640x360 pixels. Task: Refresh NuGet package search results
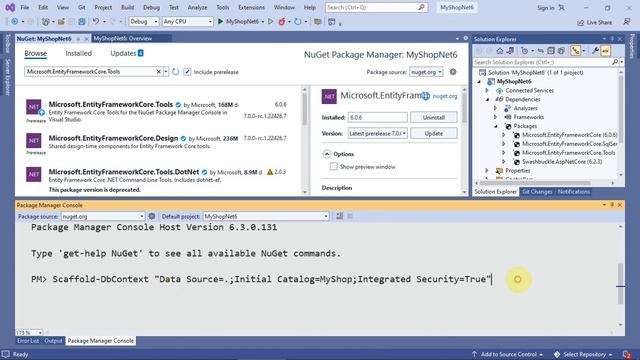[x=176, y=72]
